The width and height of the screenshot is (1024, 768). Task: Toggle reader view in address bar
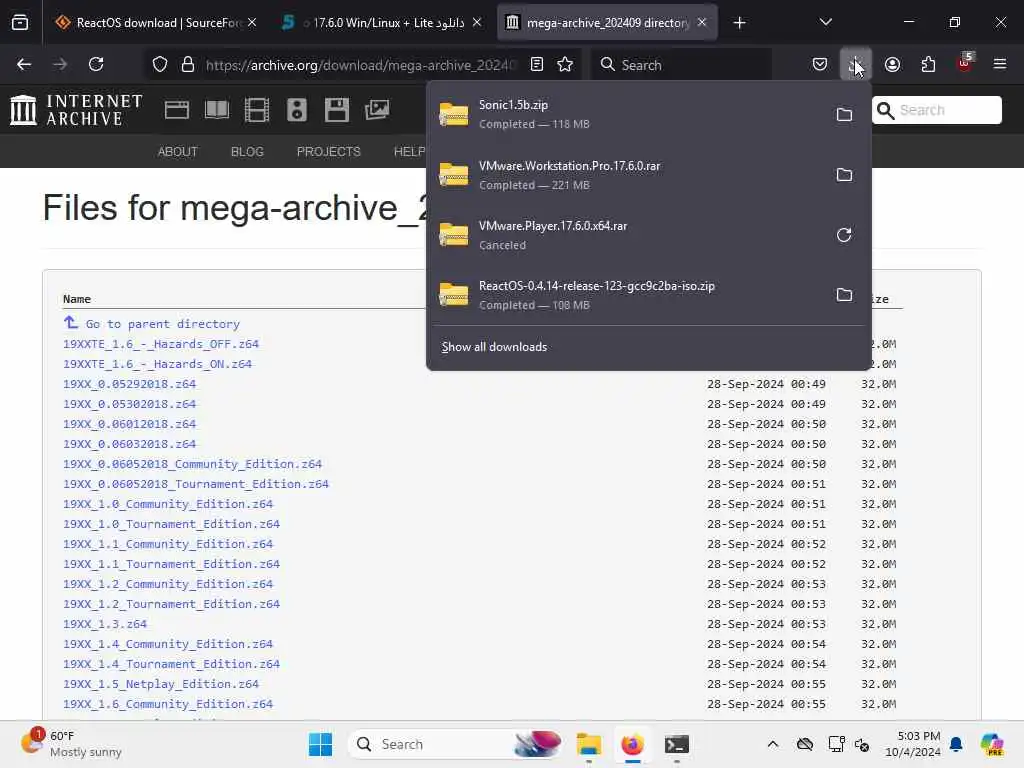click(537, 64)
